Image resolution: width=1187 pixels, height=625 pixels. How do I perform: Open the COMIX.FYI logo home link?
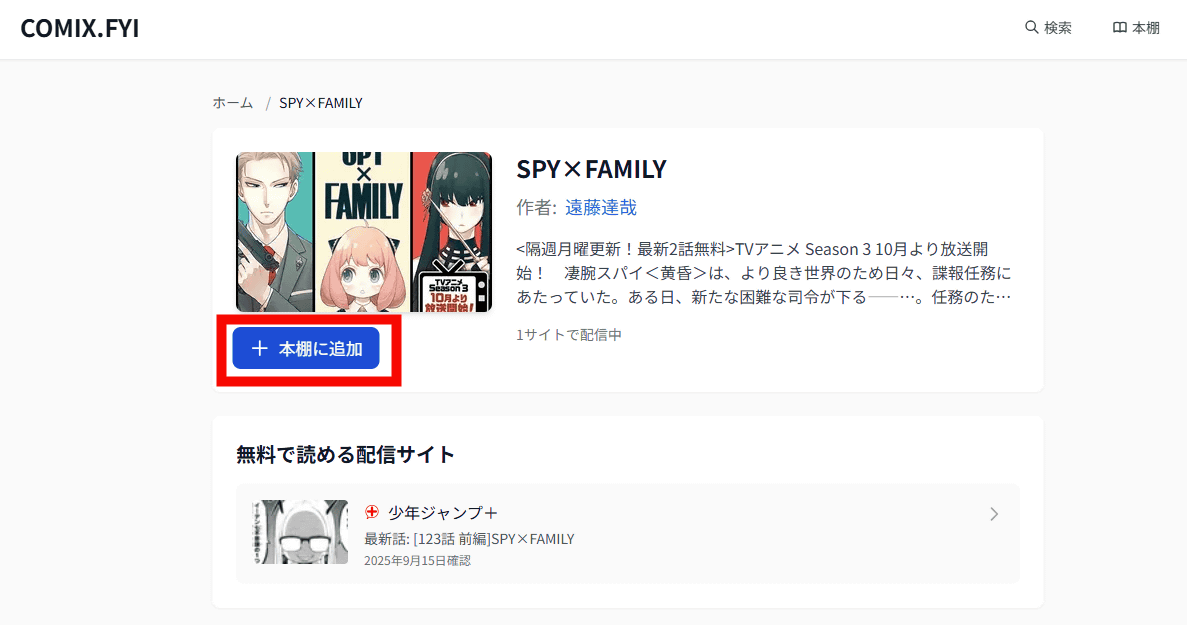click(80, 28)
